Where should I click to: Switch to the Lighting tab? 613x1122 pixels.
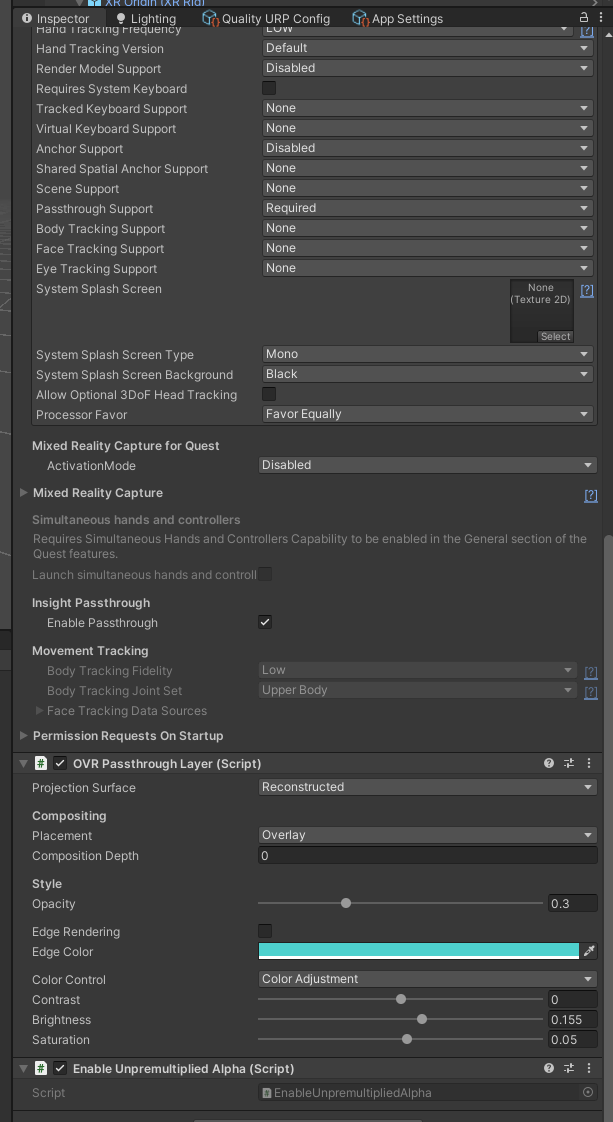pyautogui.click(x=145, y=18)
